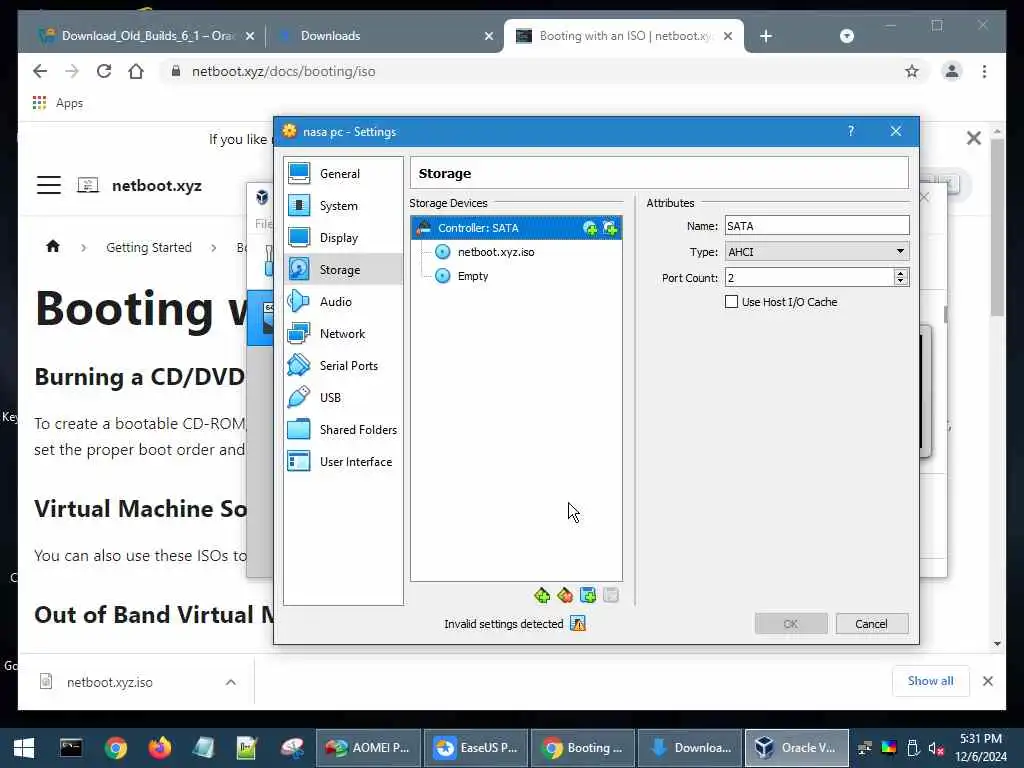1024x768 pixels.
Task: Bookmark this page with the star icon
Action: point(912,71)
